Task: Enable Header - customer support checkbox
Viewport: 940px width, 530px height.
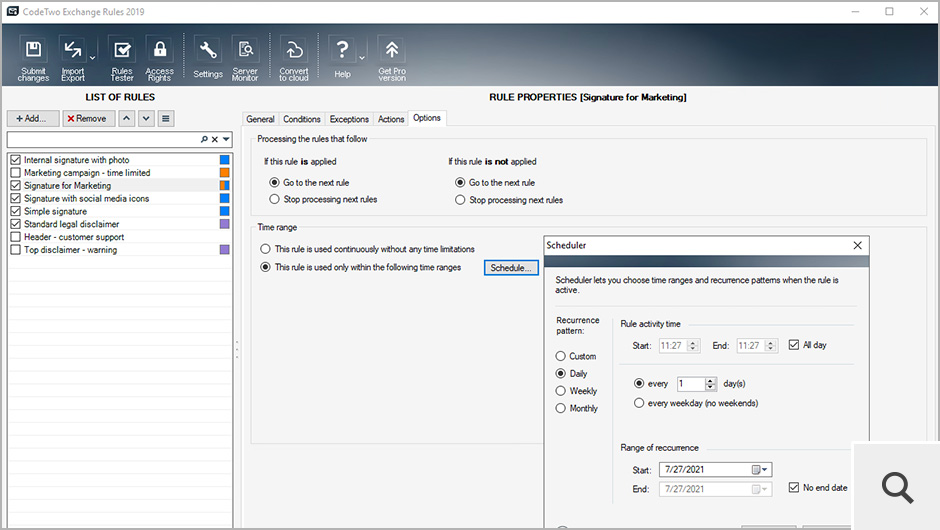Action: pyautogui.click(x=16, y=237)
